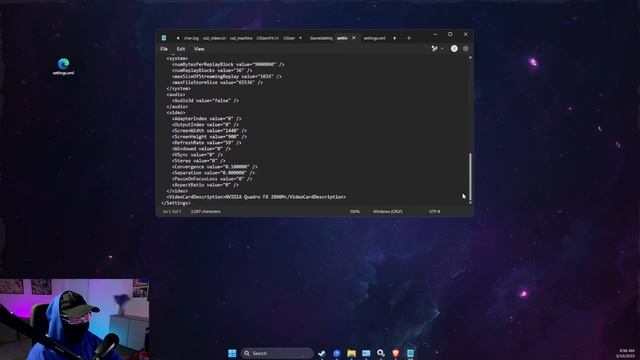Click the Notepad taskbar icon
Viewport: 640px width, 360px height.
pos(410,353)
